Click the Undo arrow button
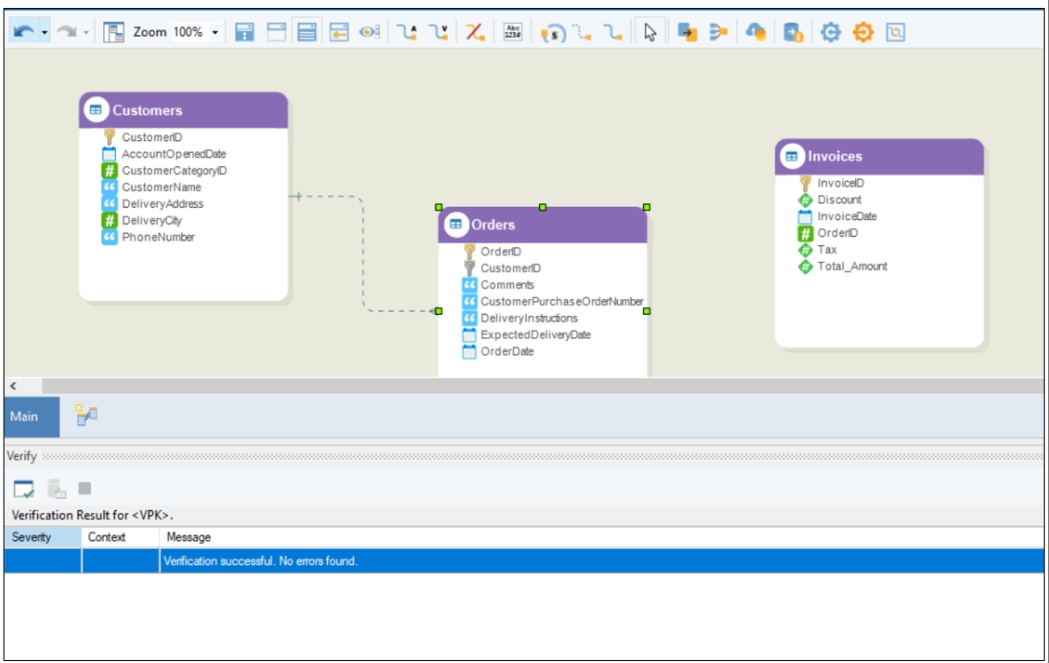This screenshot has width=1049, height=663. [24, 32]
